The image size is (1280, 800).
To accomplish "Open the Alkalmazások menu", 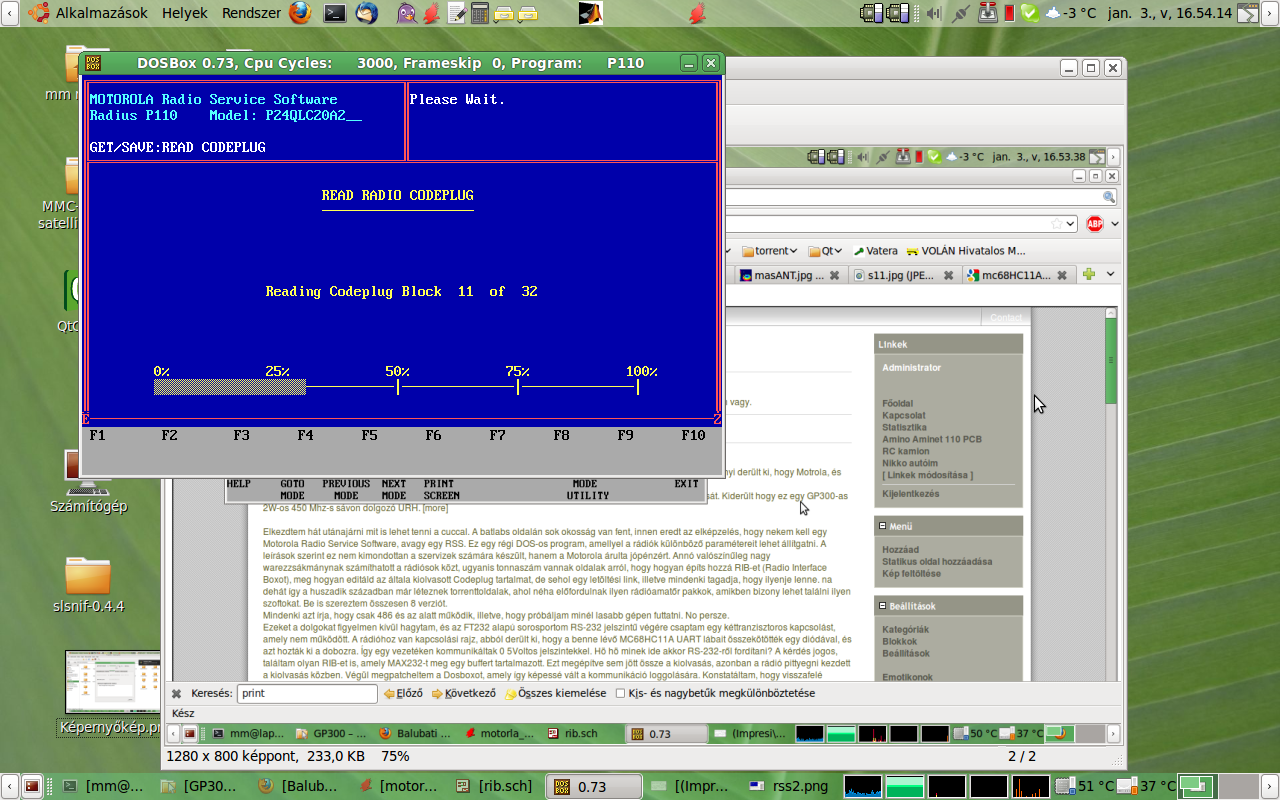I will (101, 13).
